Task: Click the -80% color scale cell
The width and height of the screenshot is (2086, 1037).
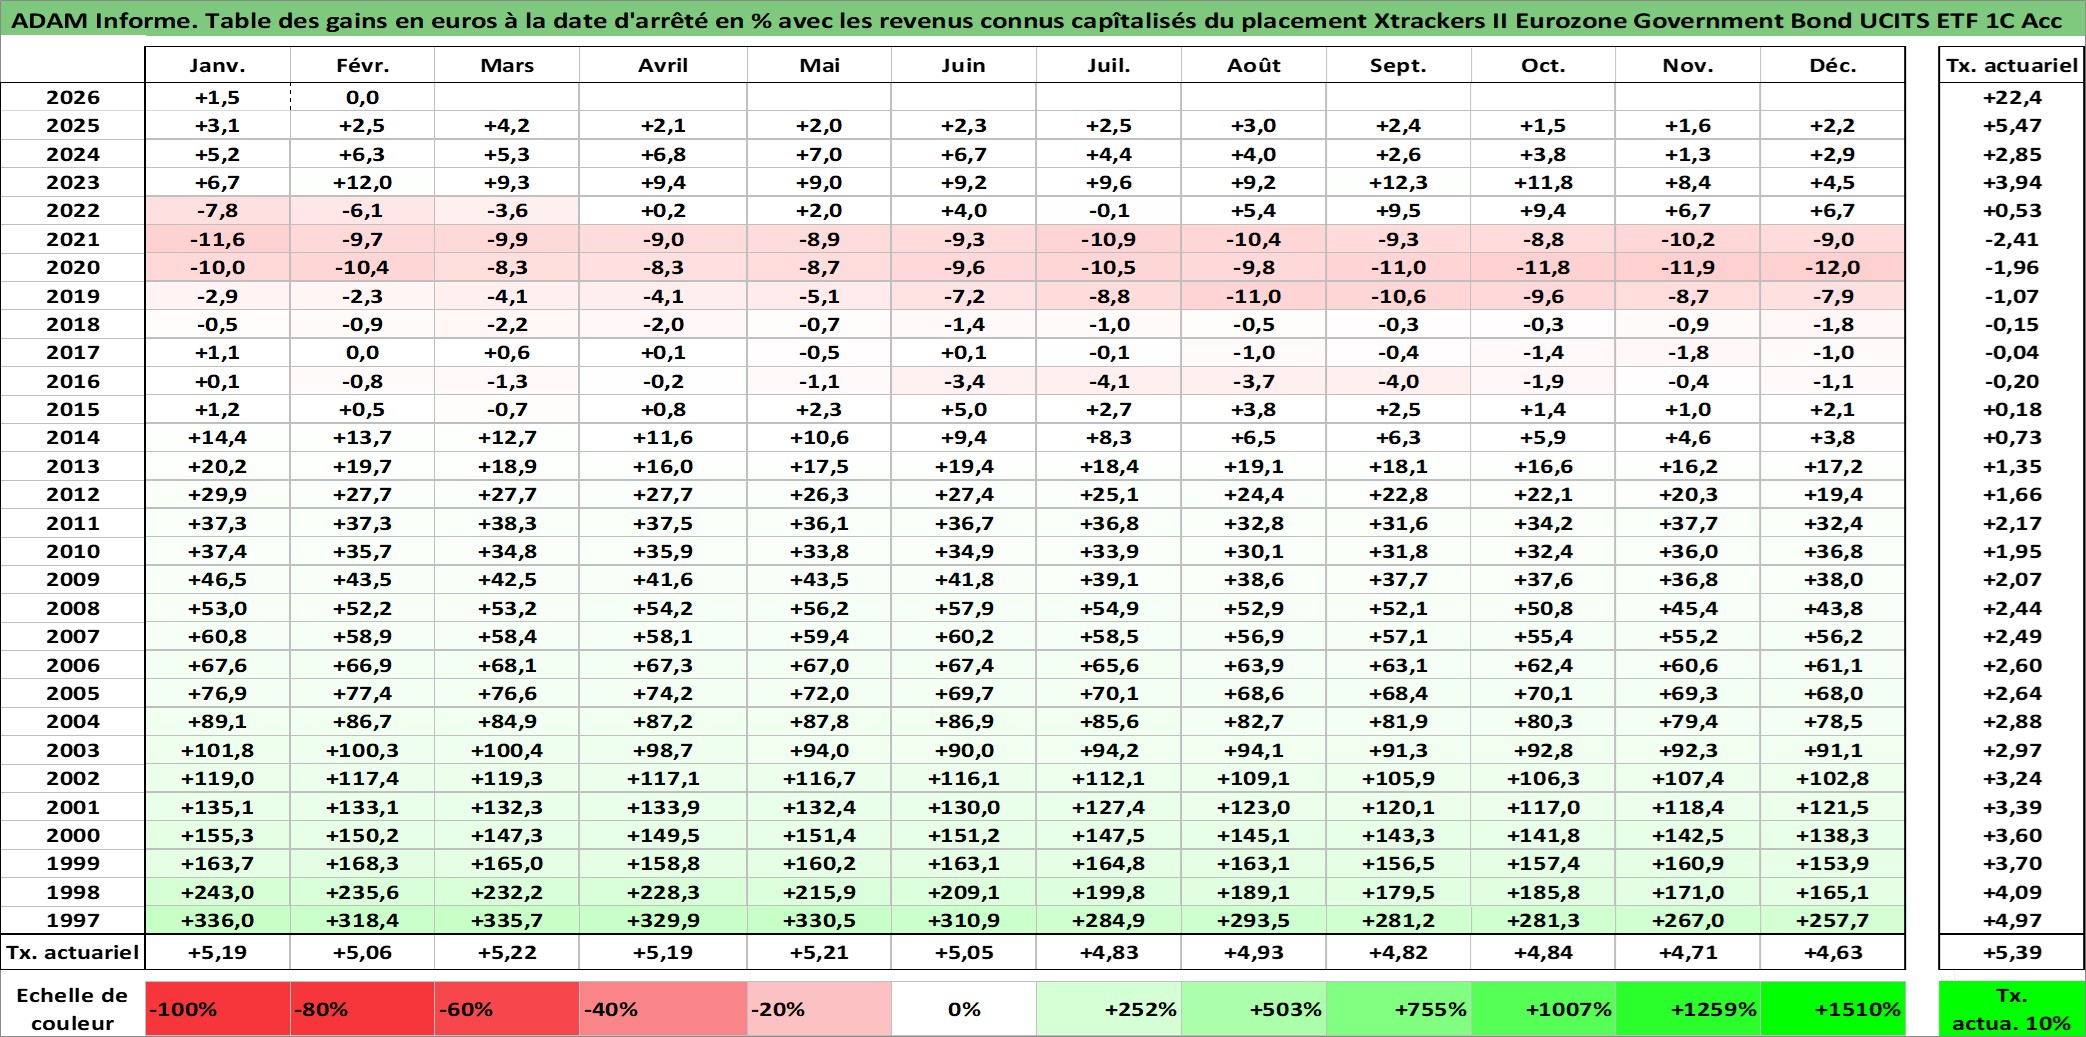Action: coord(362,1008)
